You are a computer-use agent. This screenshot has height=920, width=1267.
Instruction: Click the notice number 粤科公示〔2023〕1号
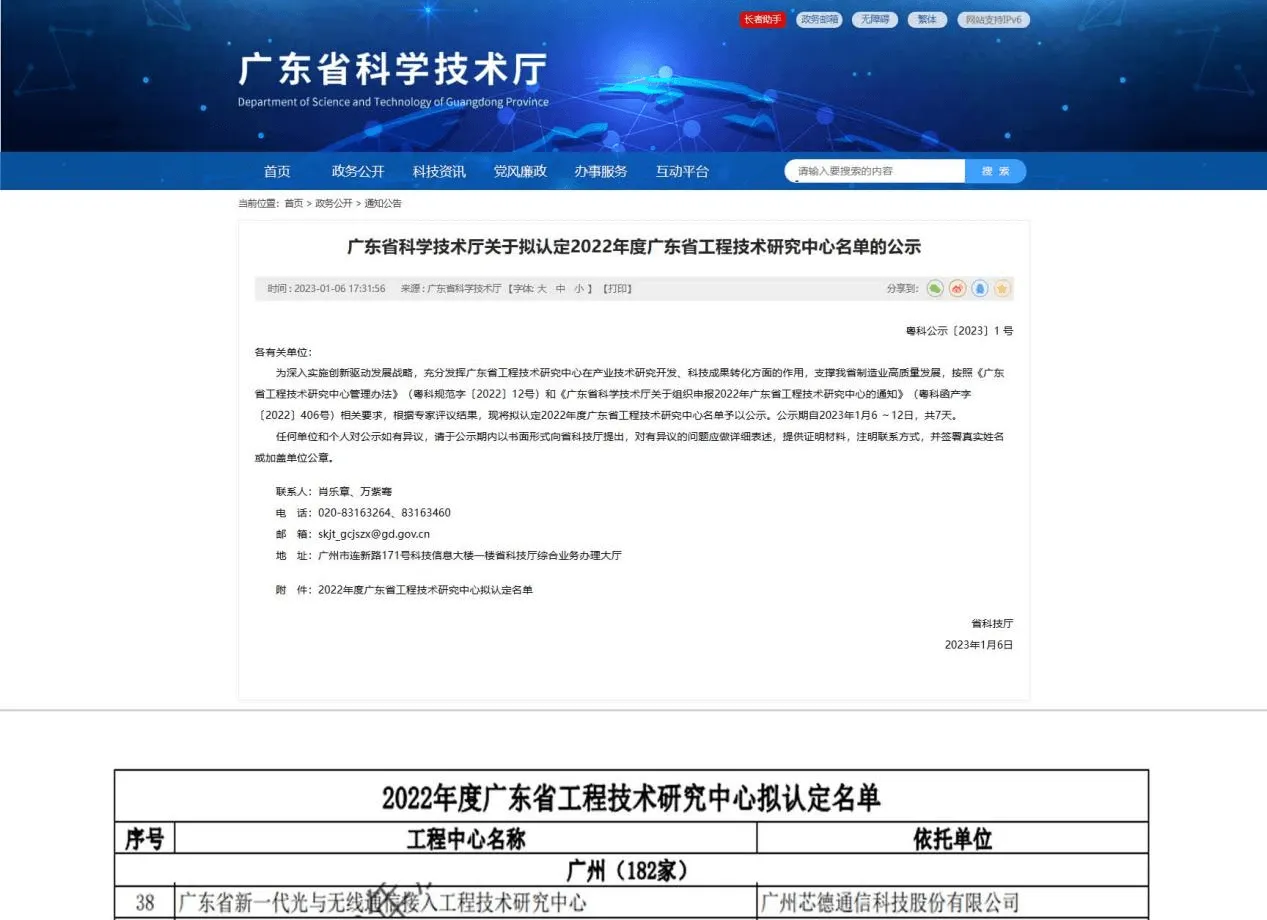pyautogui.click(x=959, y=331)
